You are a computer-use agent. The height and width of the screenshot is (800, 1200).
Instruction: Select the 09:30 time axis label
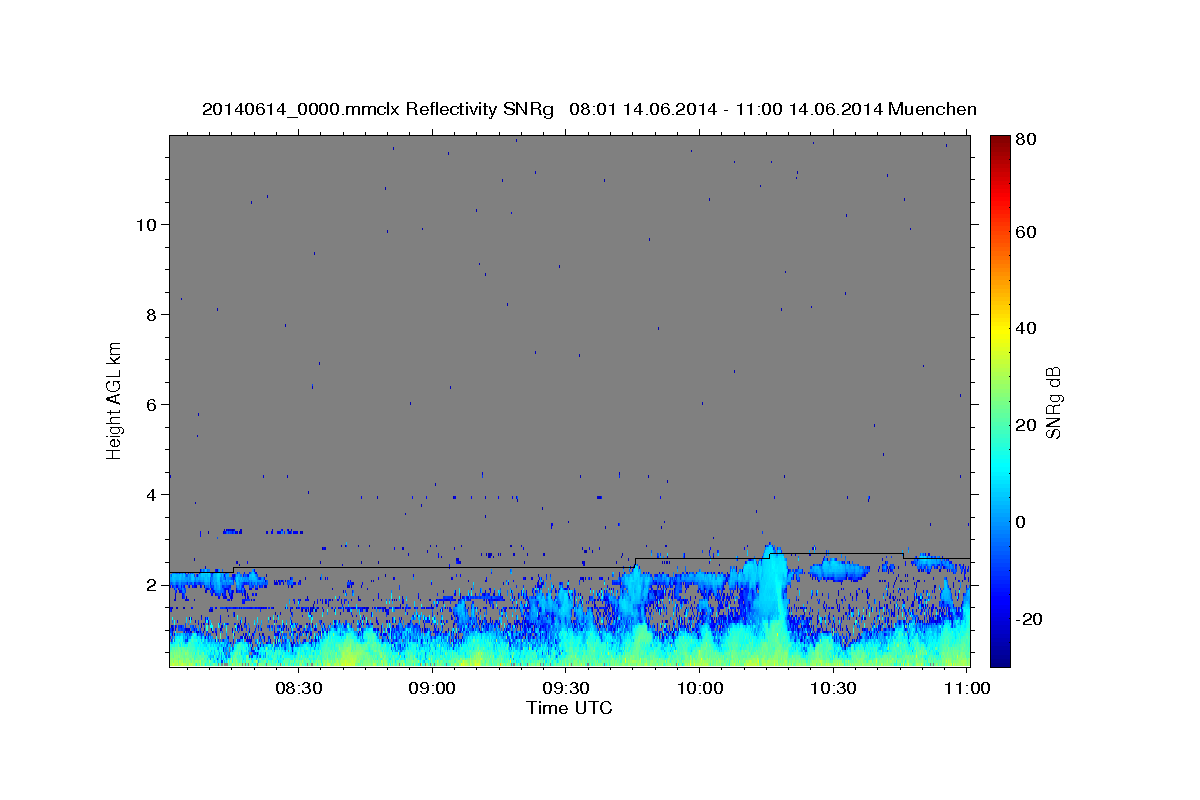coord(566,688)
